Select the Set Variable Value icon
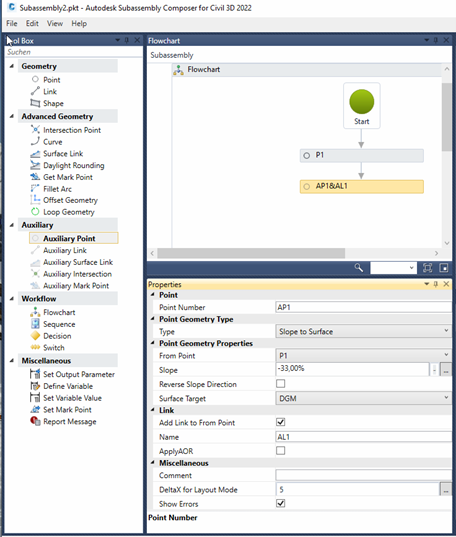The height and width of the screenshot is (537, 456). point(35,398)
